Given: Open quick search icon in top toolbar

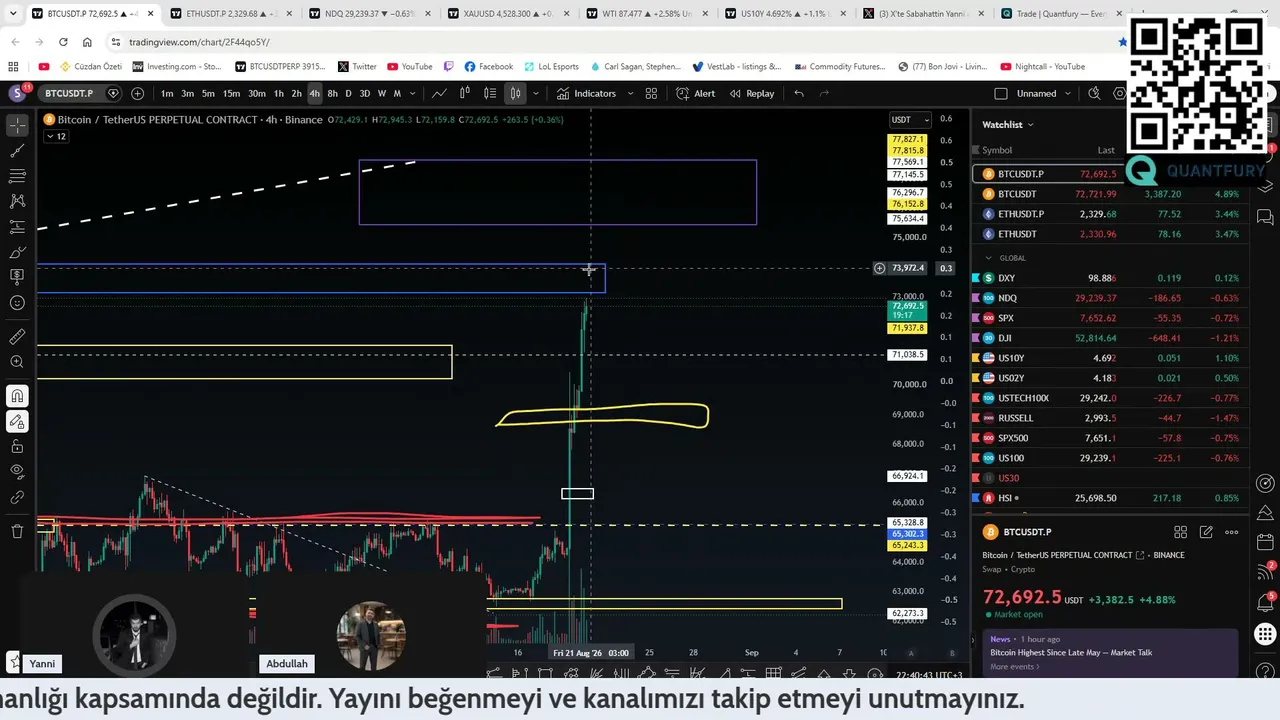Looking at the screenshot, I should click(1094, 93).
